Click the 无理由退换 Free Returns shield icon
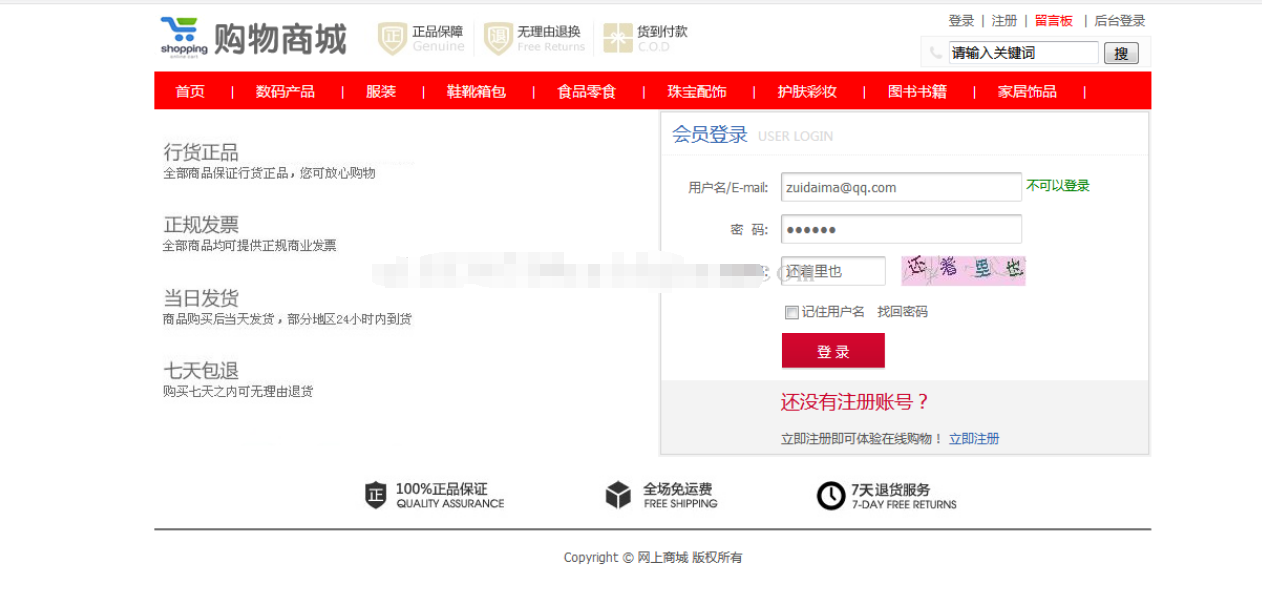Viewport: 1262px width, 591px height. pos(498,39)
